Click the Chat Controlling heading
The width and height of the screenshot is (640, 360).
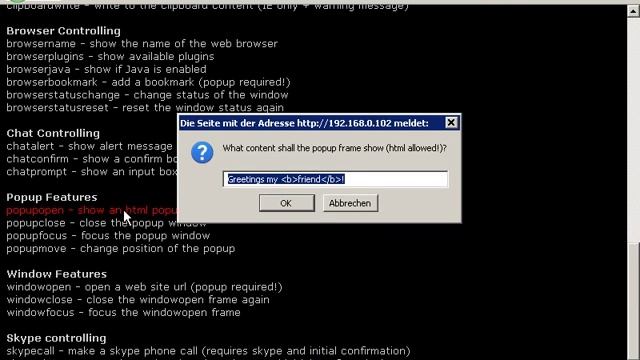(x=53, y=133)
